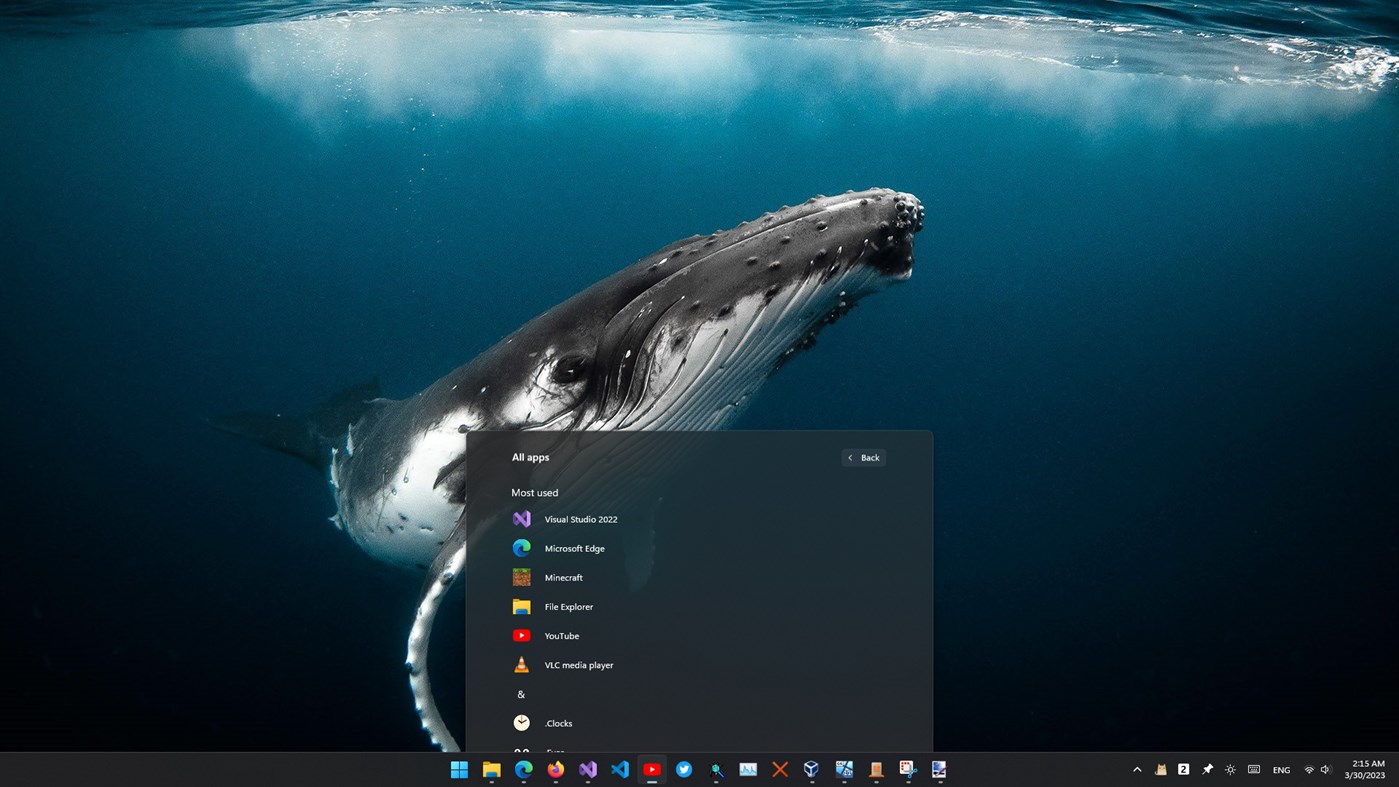
Task: Launch VLC media player from Most used
Action: [578, 664]
